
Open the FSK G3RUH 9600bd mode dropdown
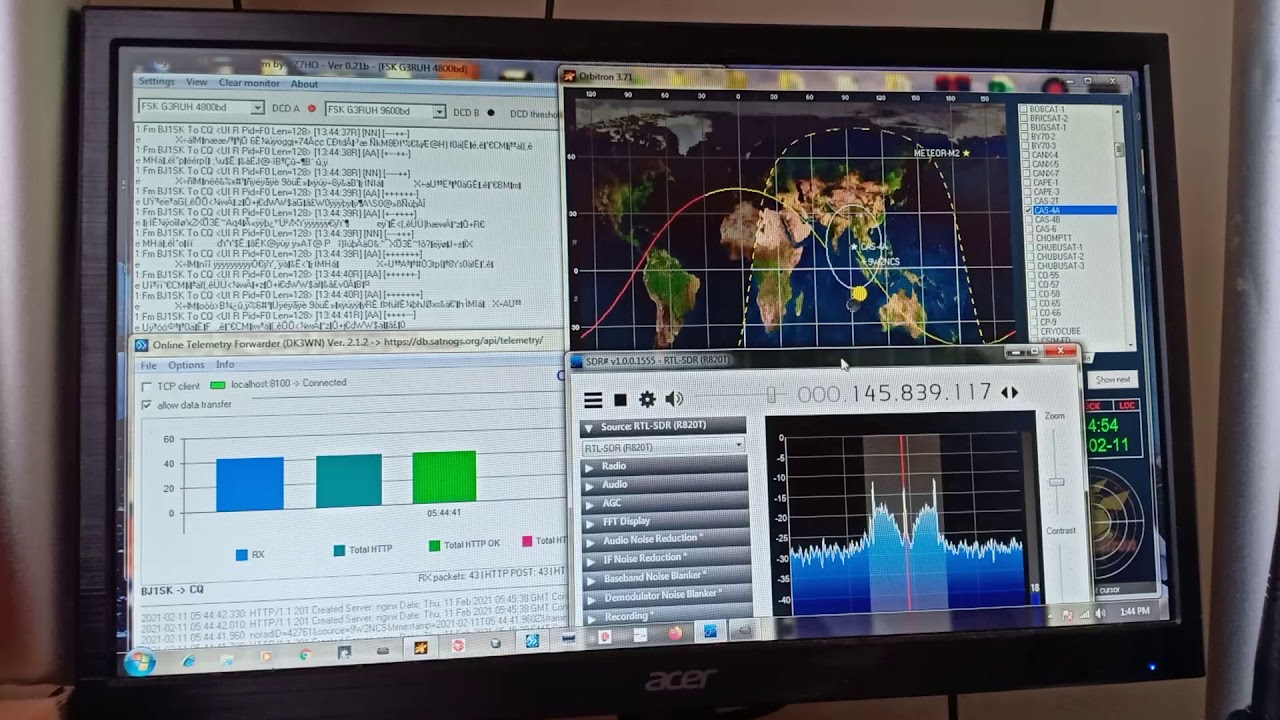(386, 111)
